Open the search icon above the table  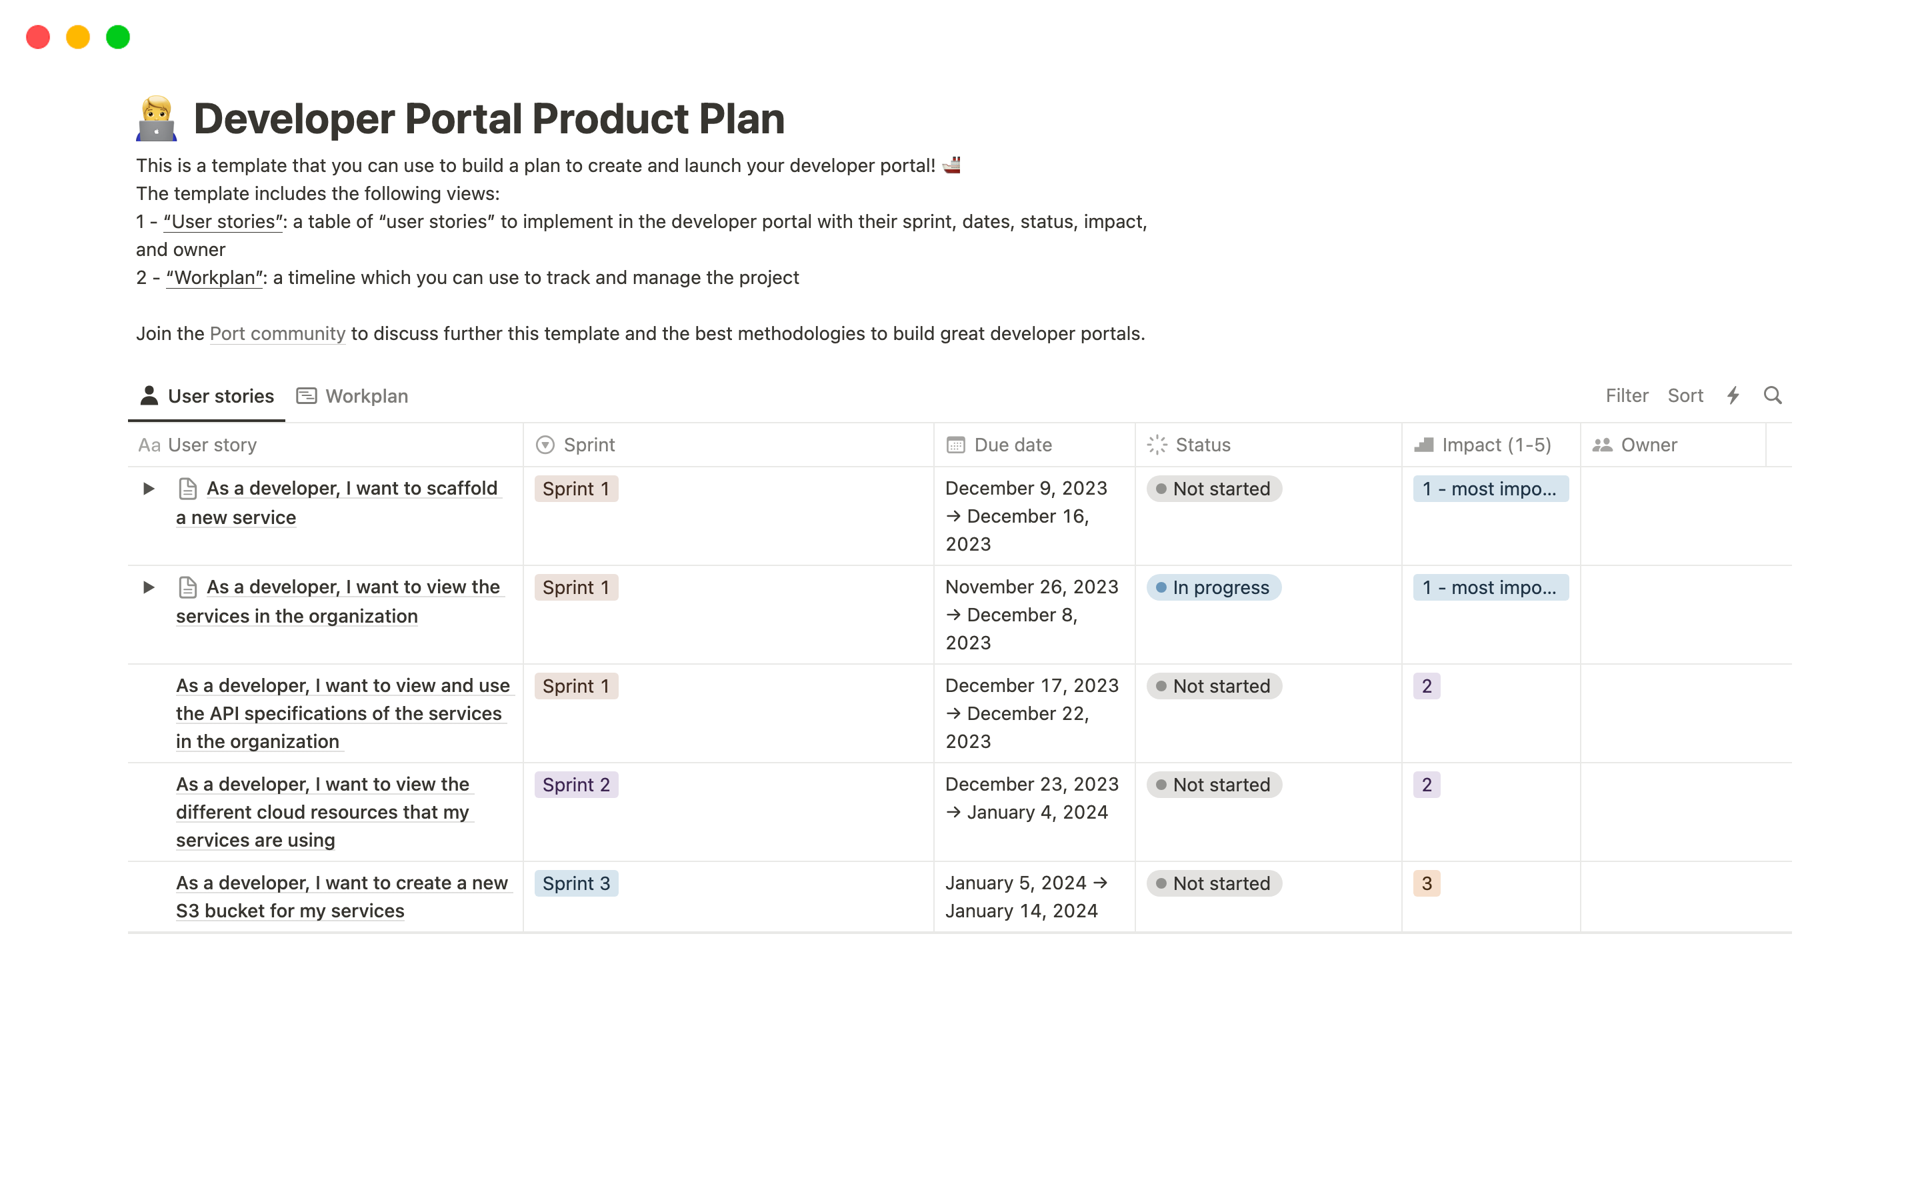click(x=1773, y=396)
